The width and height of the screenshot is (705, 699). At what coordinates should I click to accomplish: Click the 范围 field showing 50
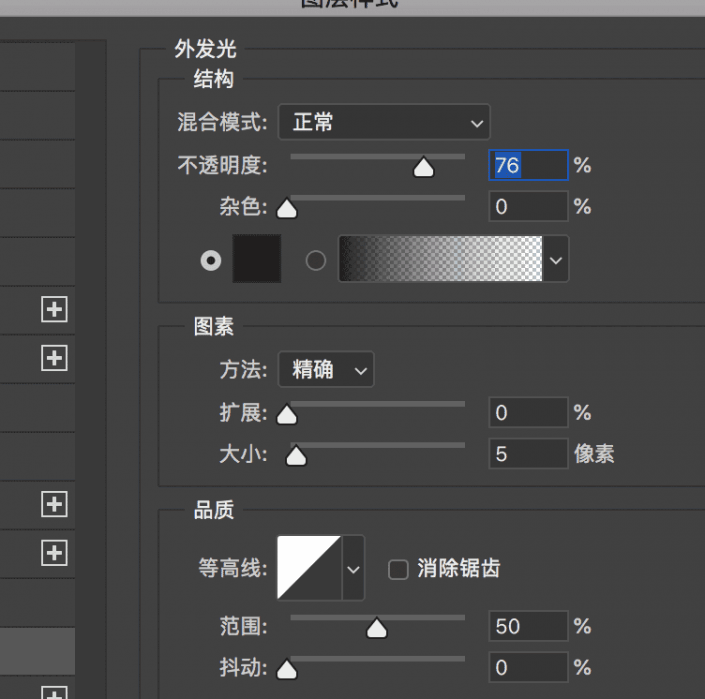pos(528,626)
